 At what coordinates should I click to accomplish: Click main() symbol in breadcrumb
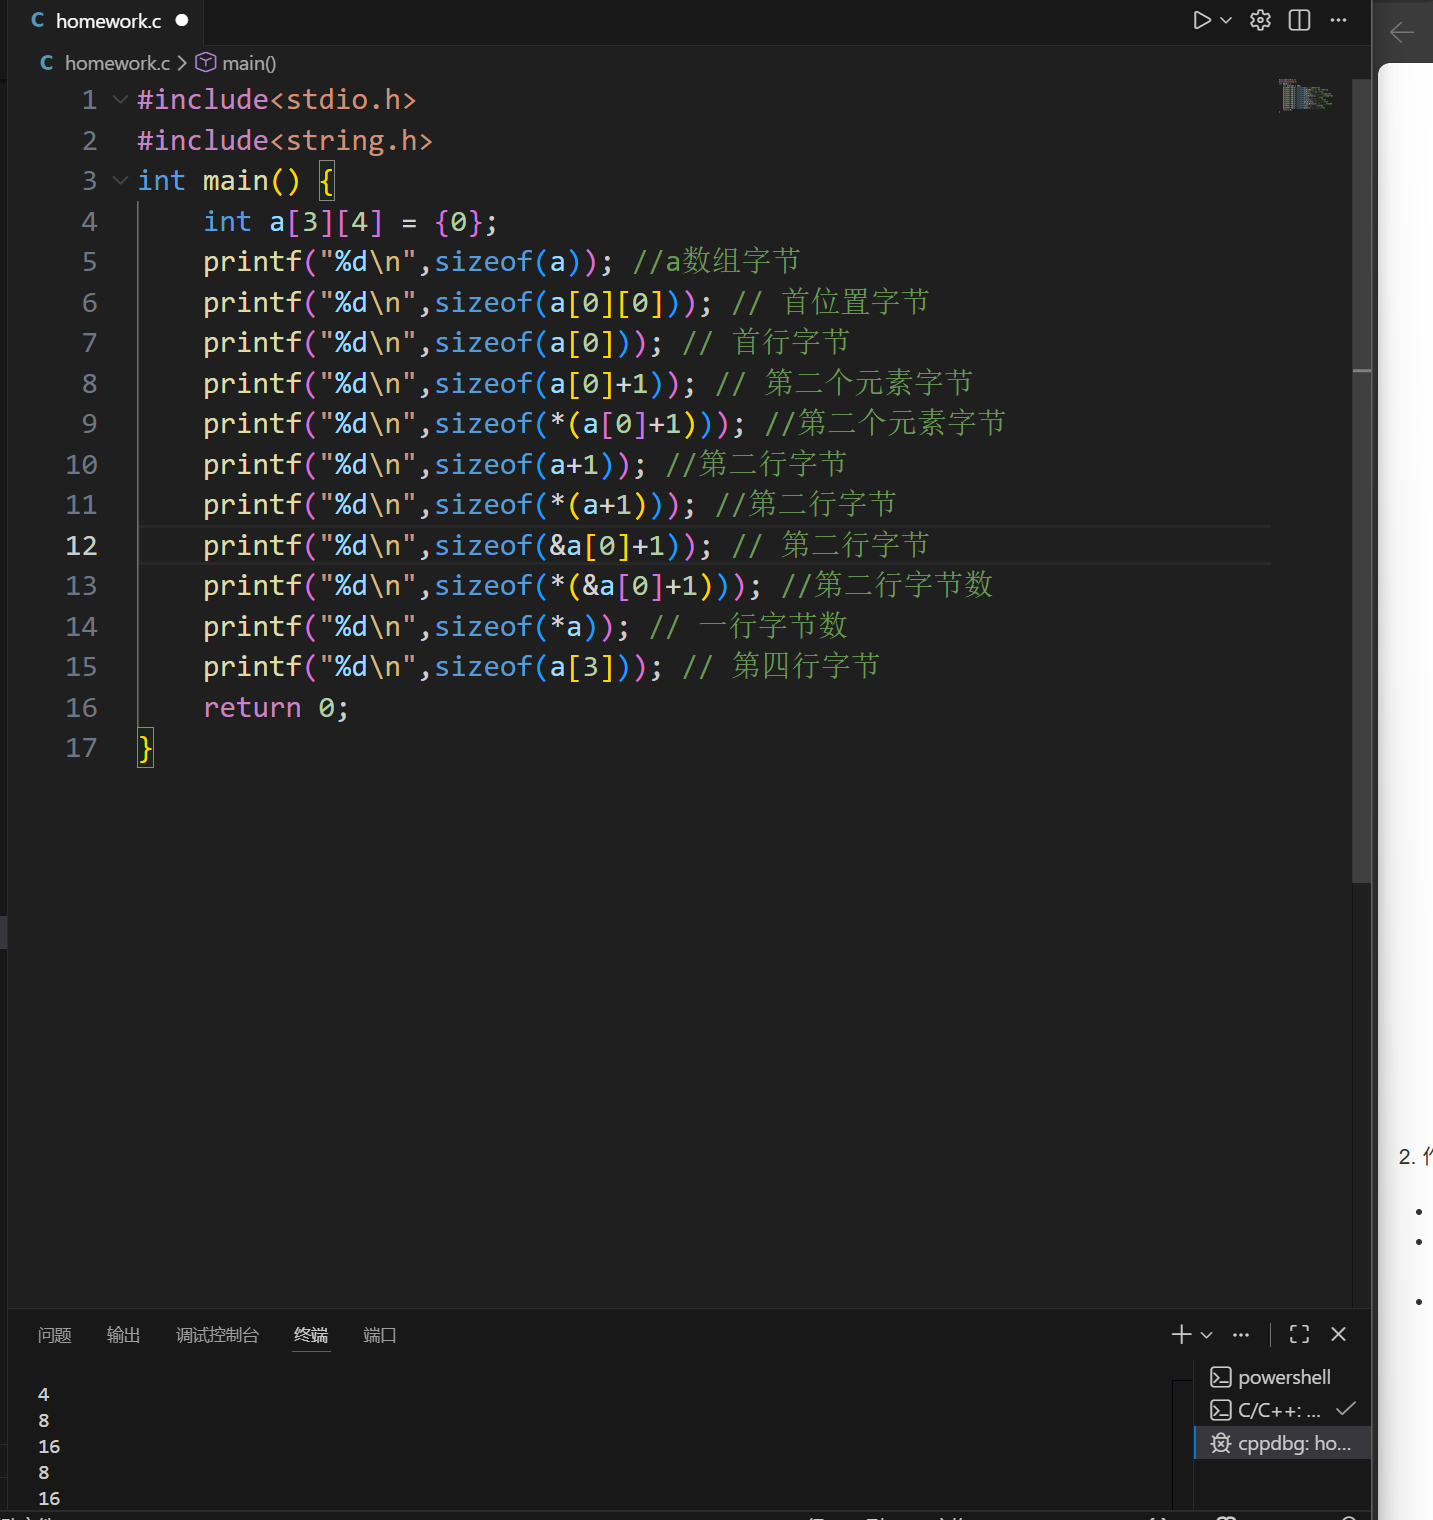(x=249, y=63)
